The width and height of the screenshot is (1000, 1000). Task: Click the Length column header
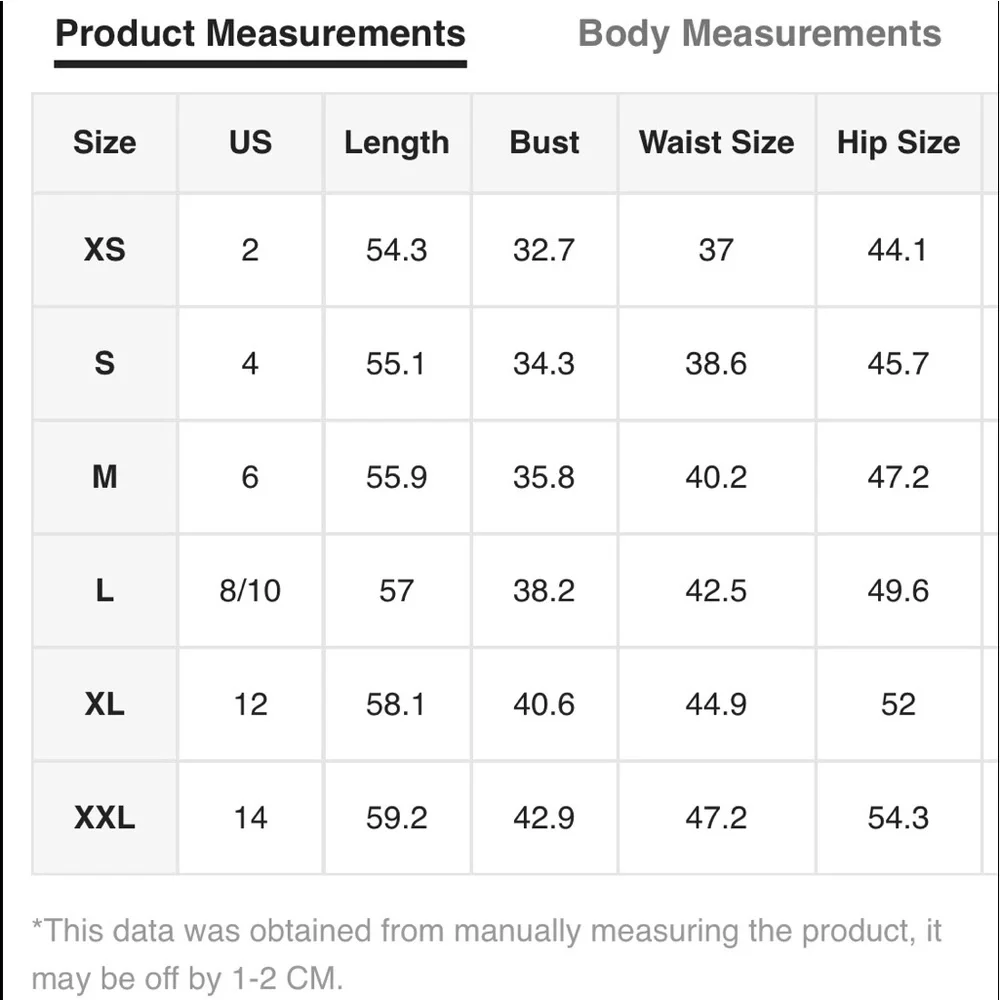click(x=396, y=143)
